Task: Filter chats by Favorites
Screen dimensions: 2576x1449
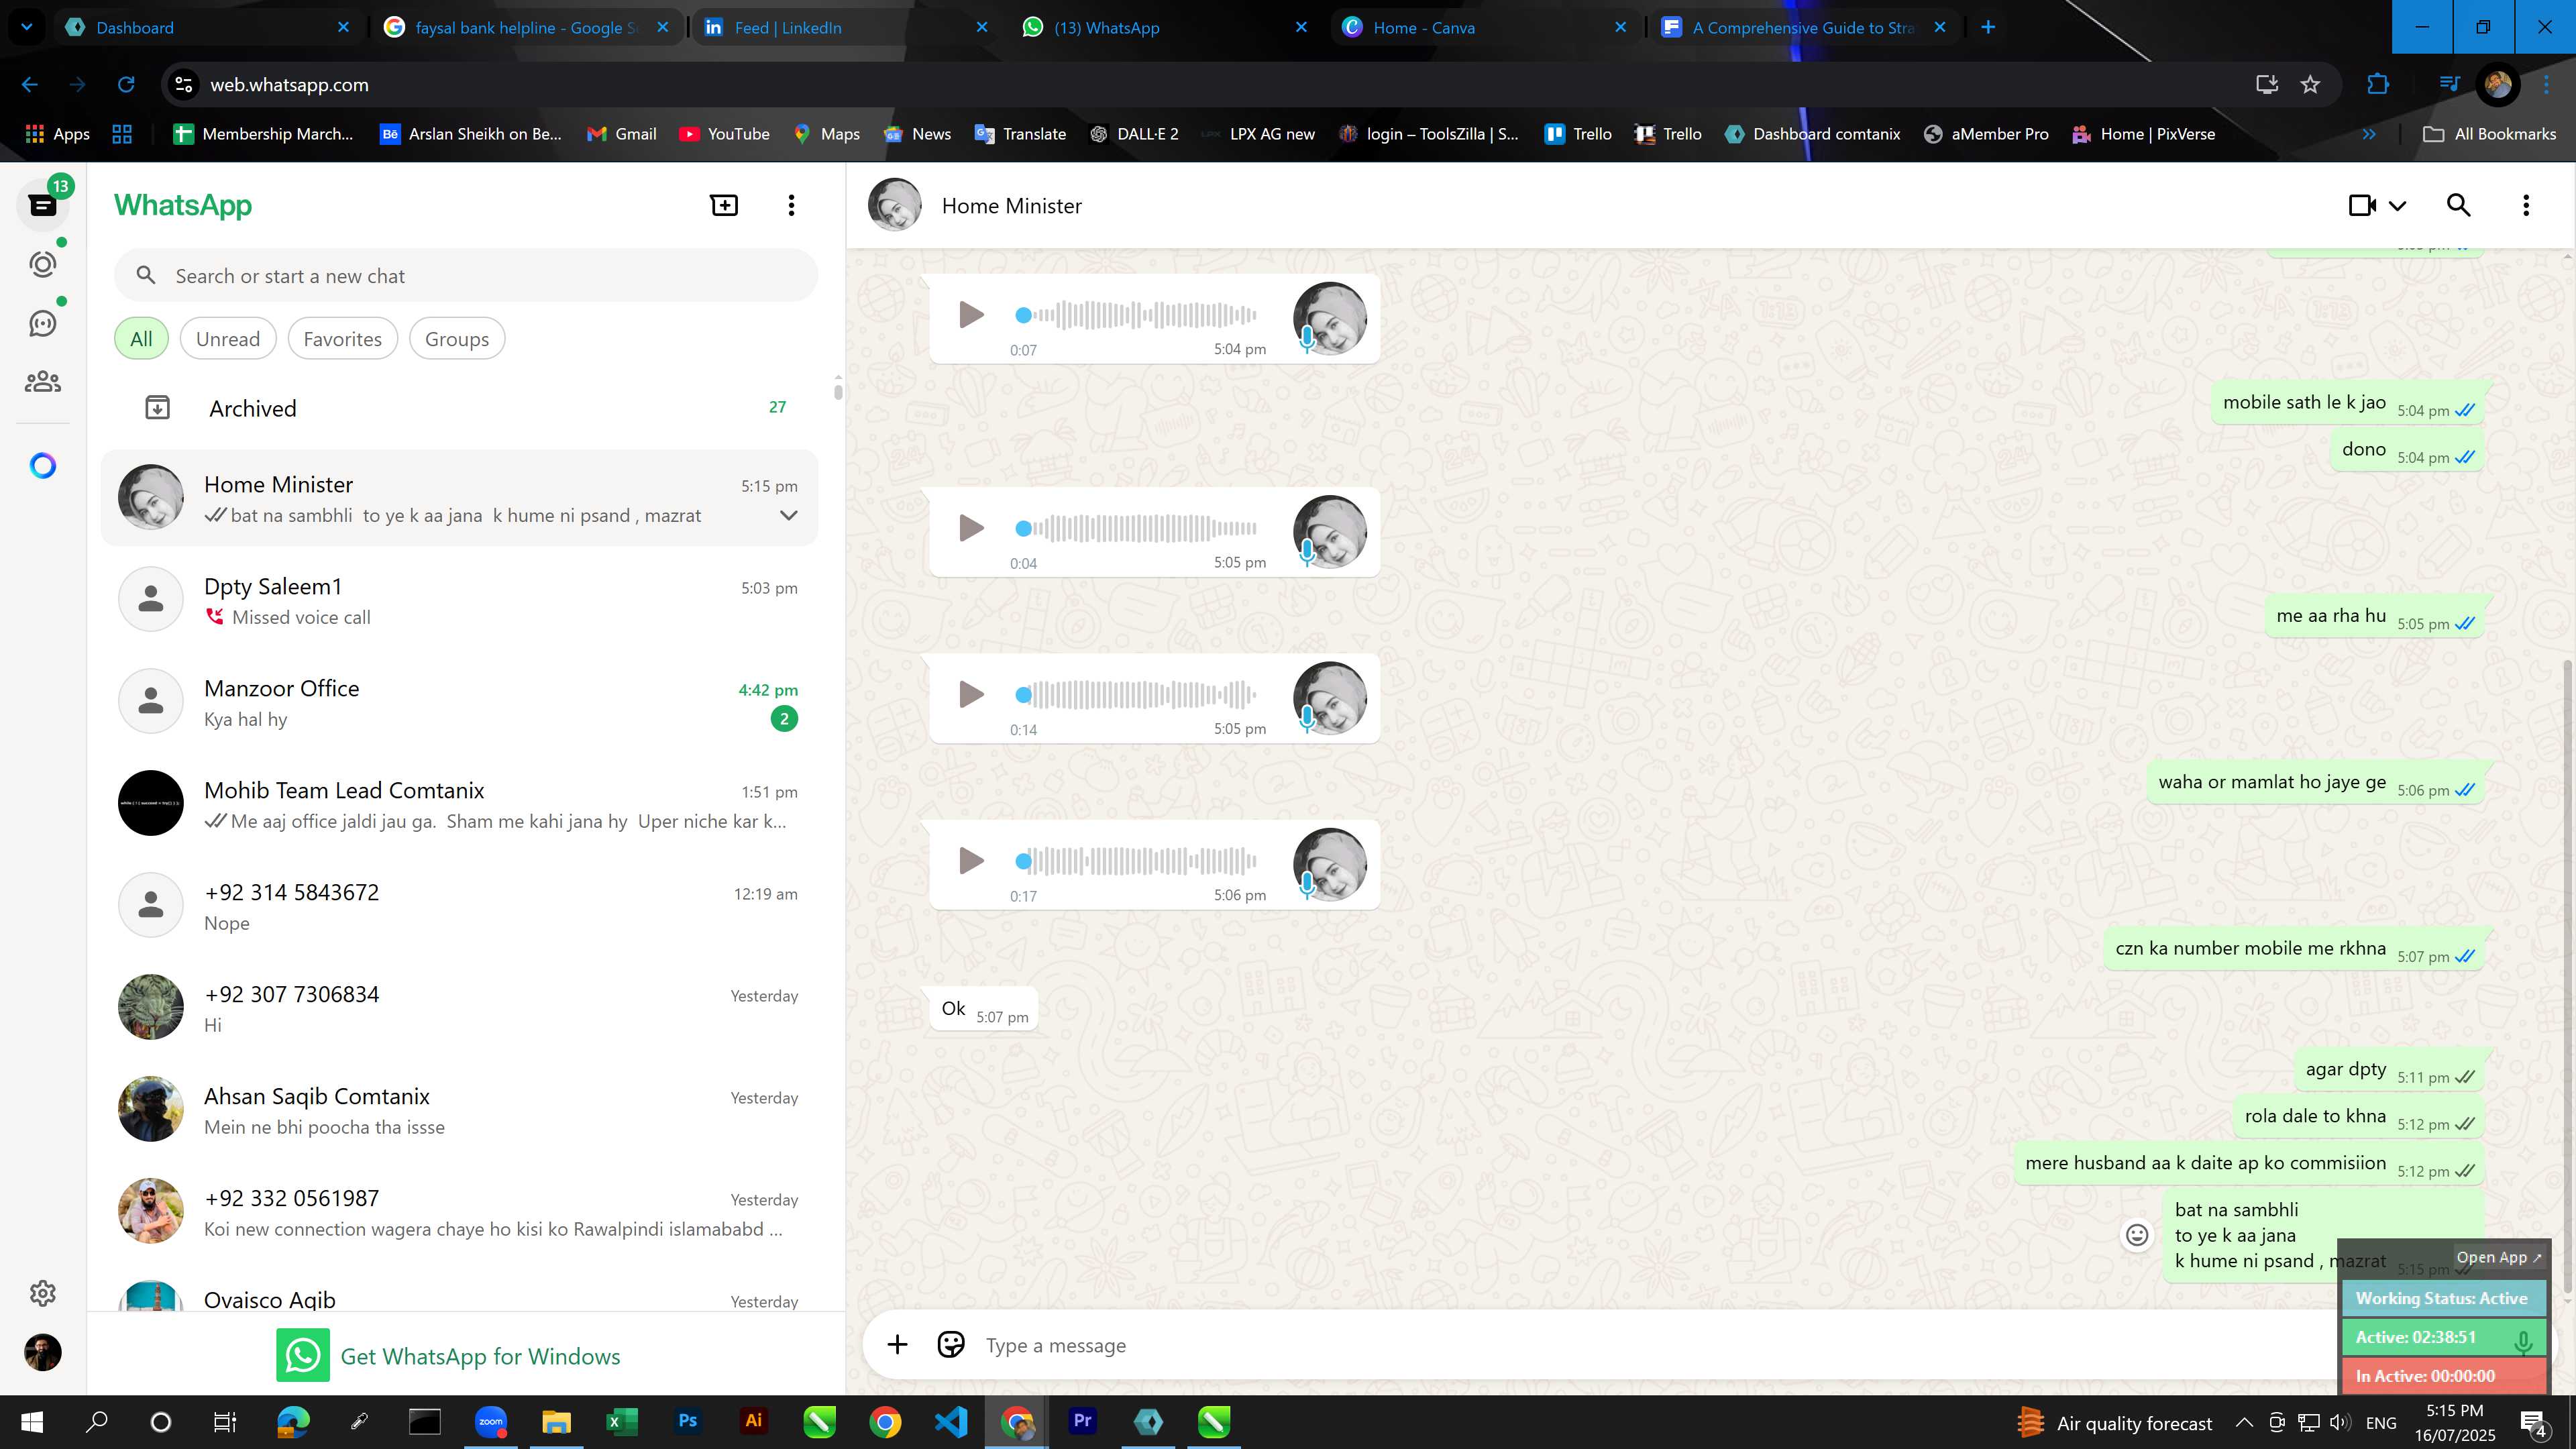Action: (x=342, y=338)
